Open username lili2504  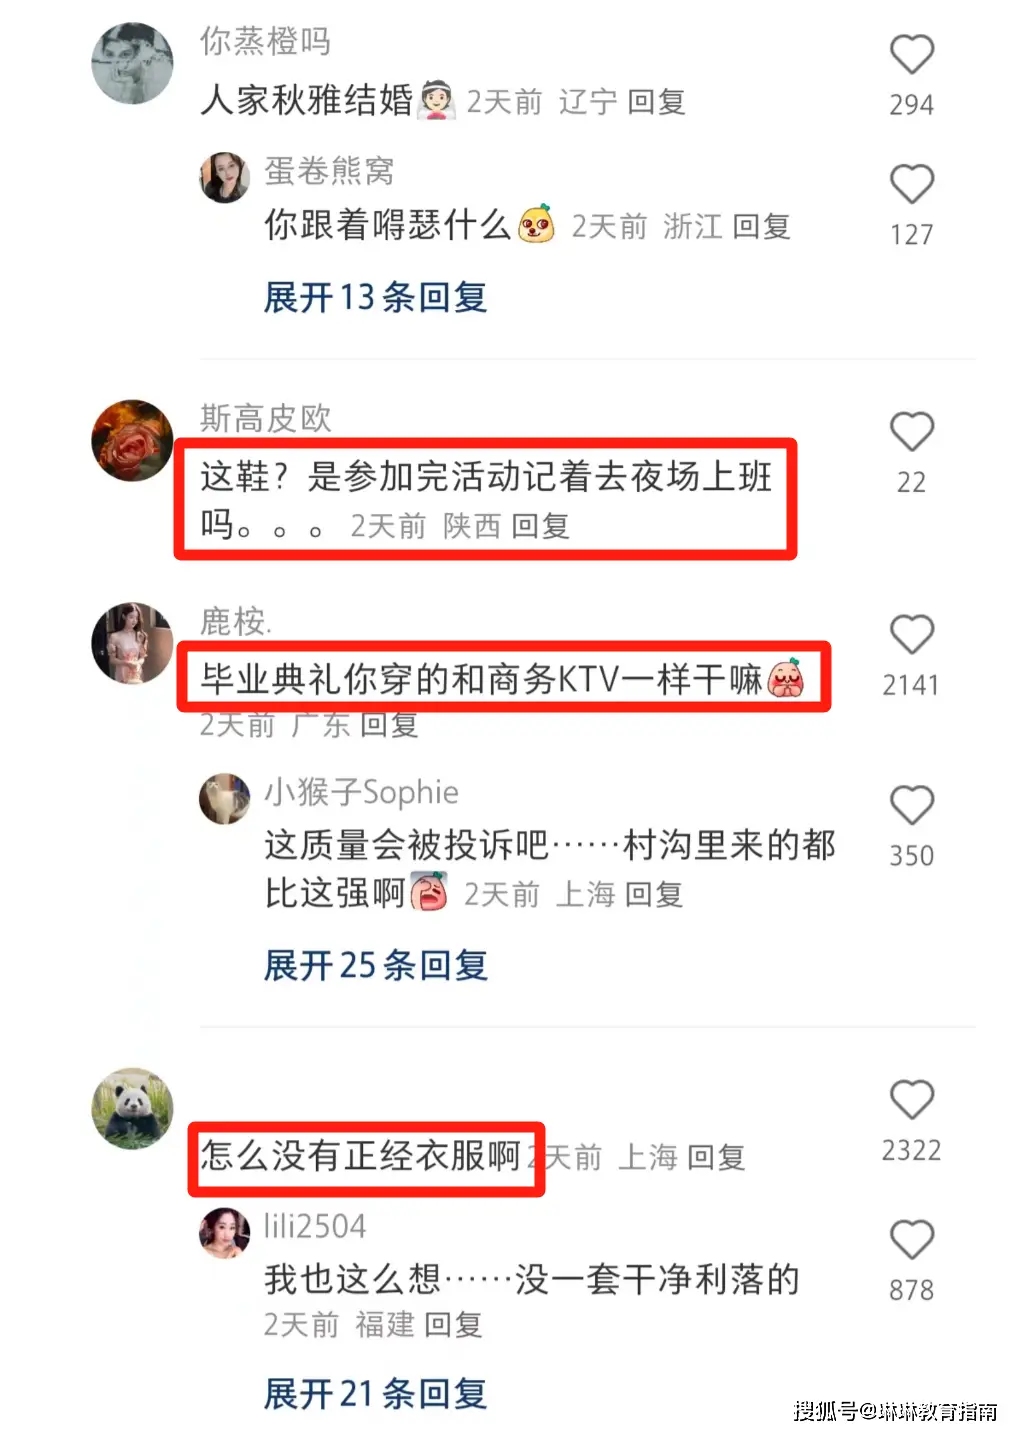tap(315, 1226)
